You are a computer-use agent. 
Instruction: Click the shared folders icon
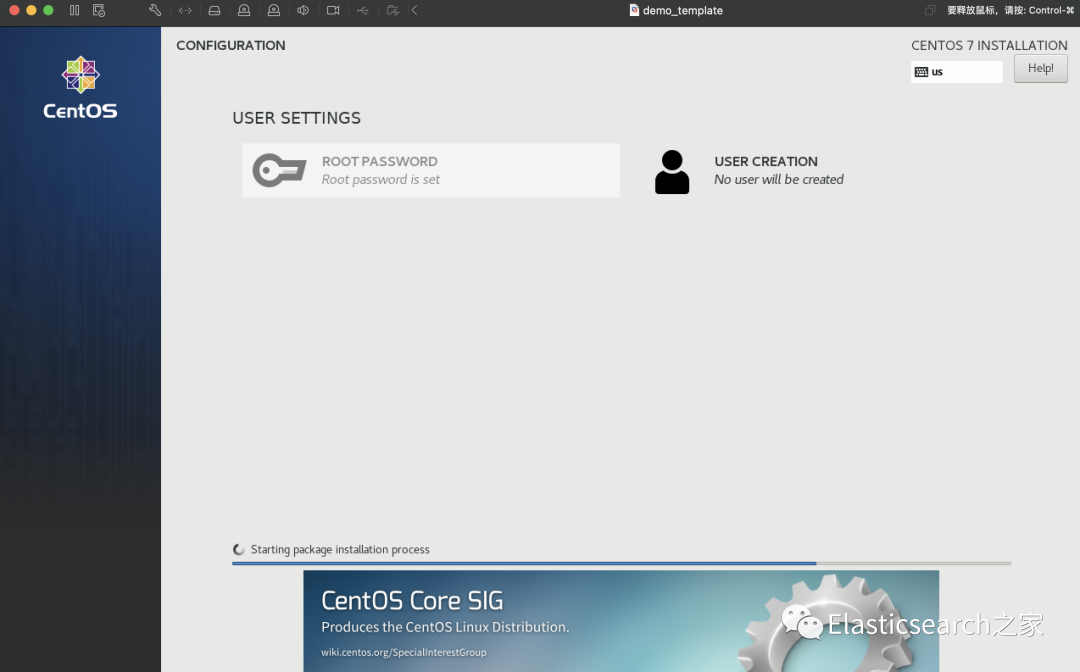[x=393, y=10]
